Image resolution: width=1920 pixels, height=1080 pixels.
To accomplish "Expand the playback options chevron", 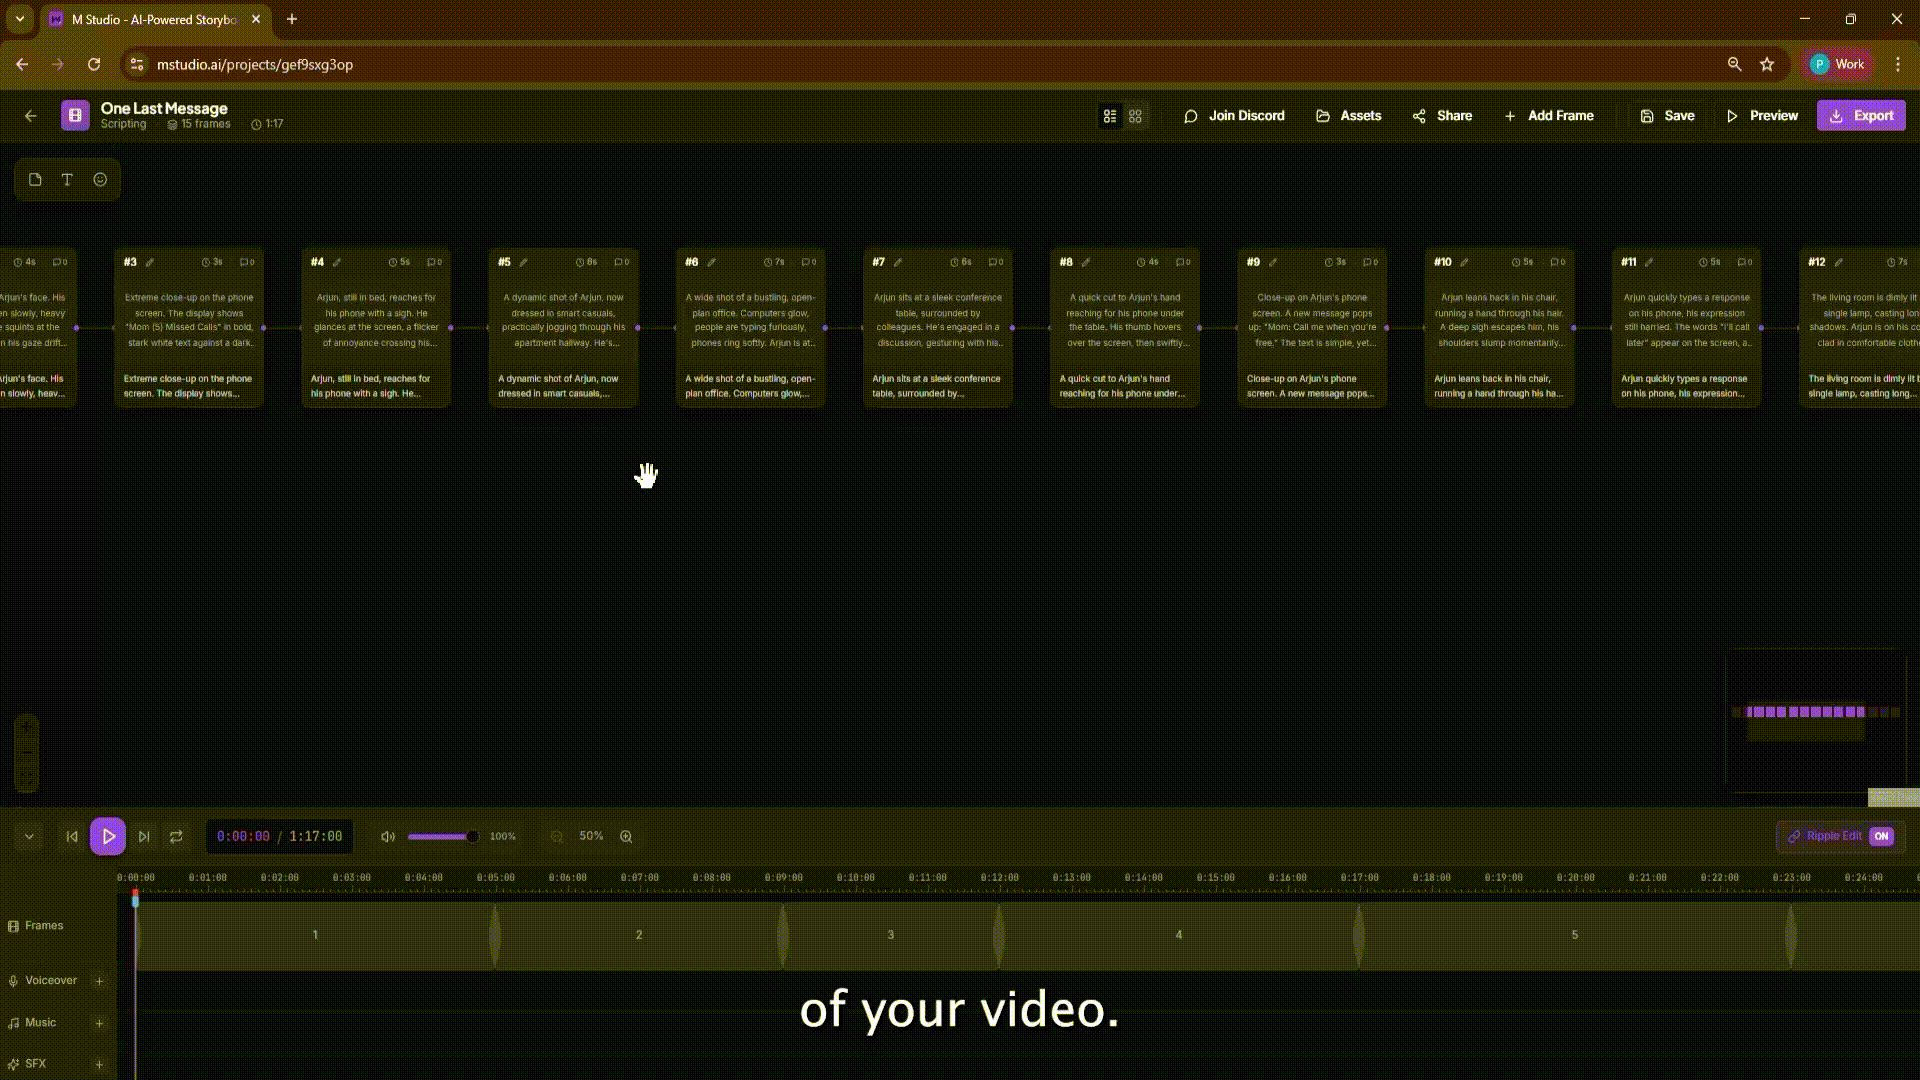I will (x=29, y=836).
